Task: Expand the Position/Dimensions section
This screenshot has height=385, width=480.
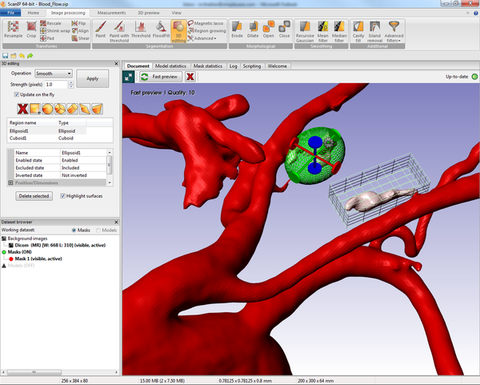Action: [10, 183]
